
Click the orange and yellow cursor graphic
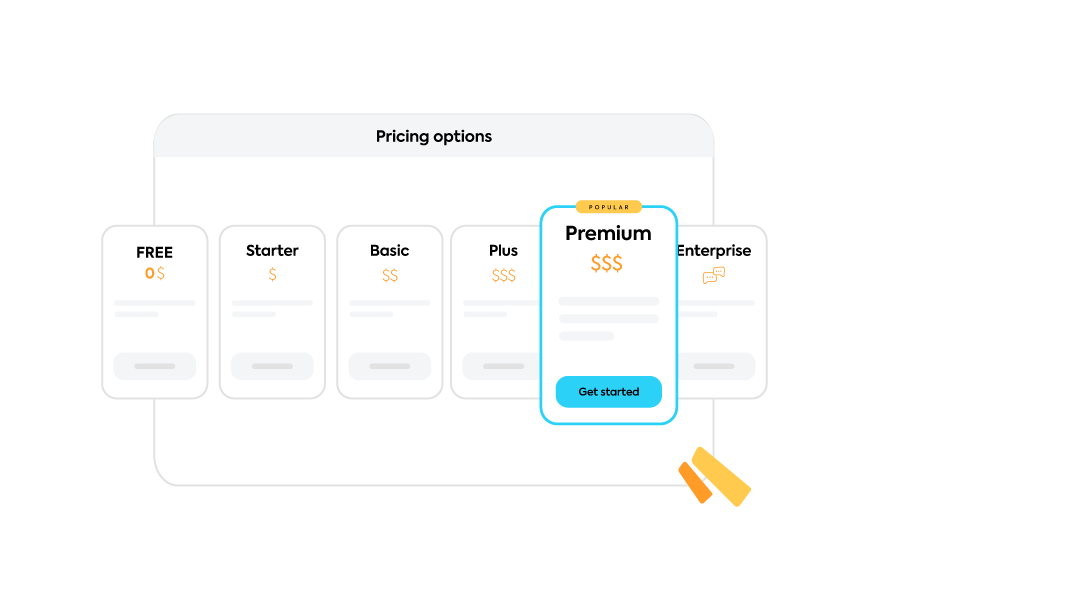715,477
